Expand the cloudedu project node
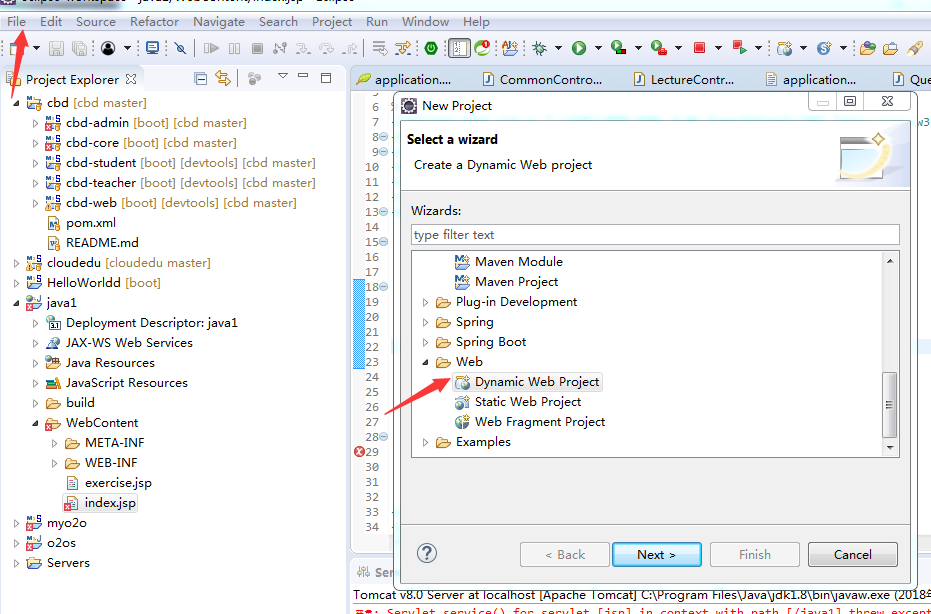 [x=16, y=263]
